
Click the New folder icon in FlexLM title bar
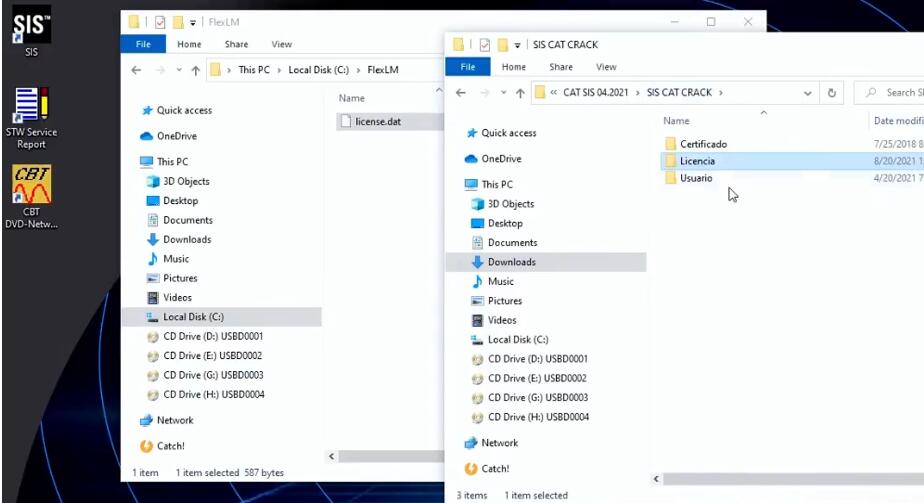tap(178, 22)
